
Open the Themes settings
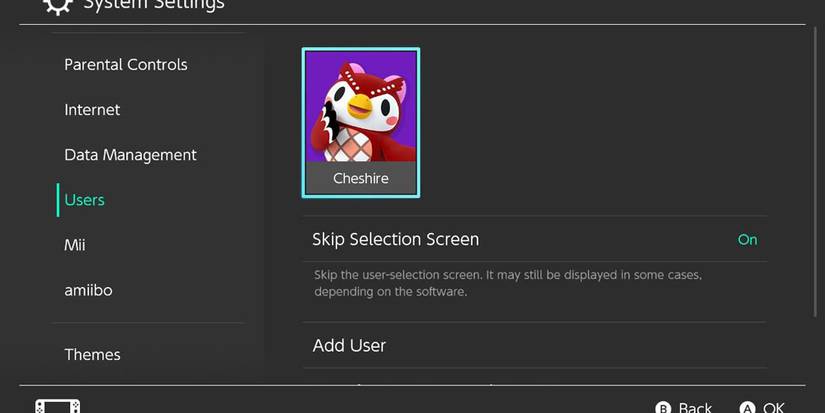click(x=92, y=355)
